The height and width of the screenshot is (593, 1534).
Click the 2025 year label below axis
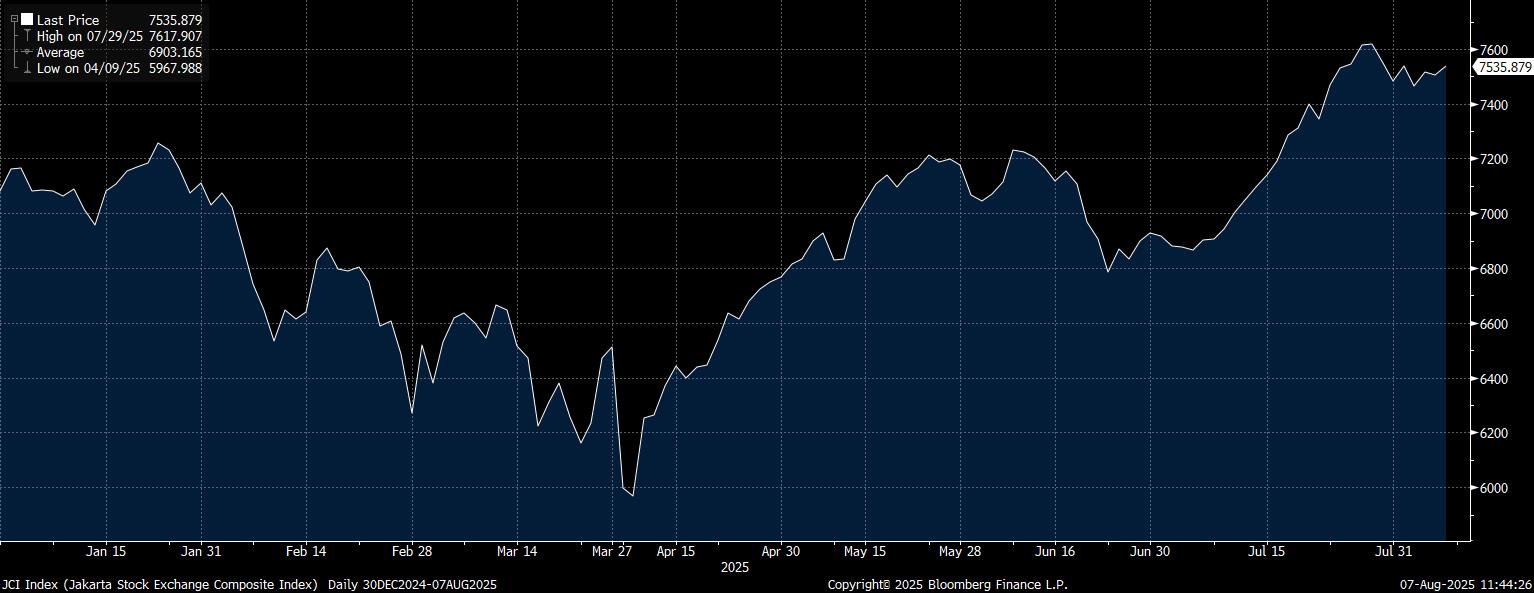(x=735, y=567)
